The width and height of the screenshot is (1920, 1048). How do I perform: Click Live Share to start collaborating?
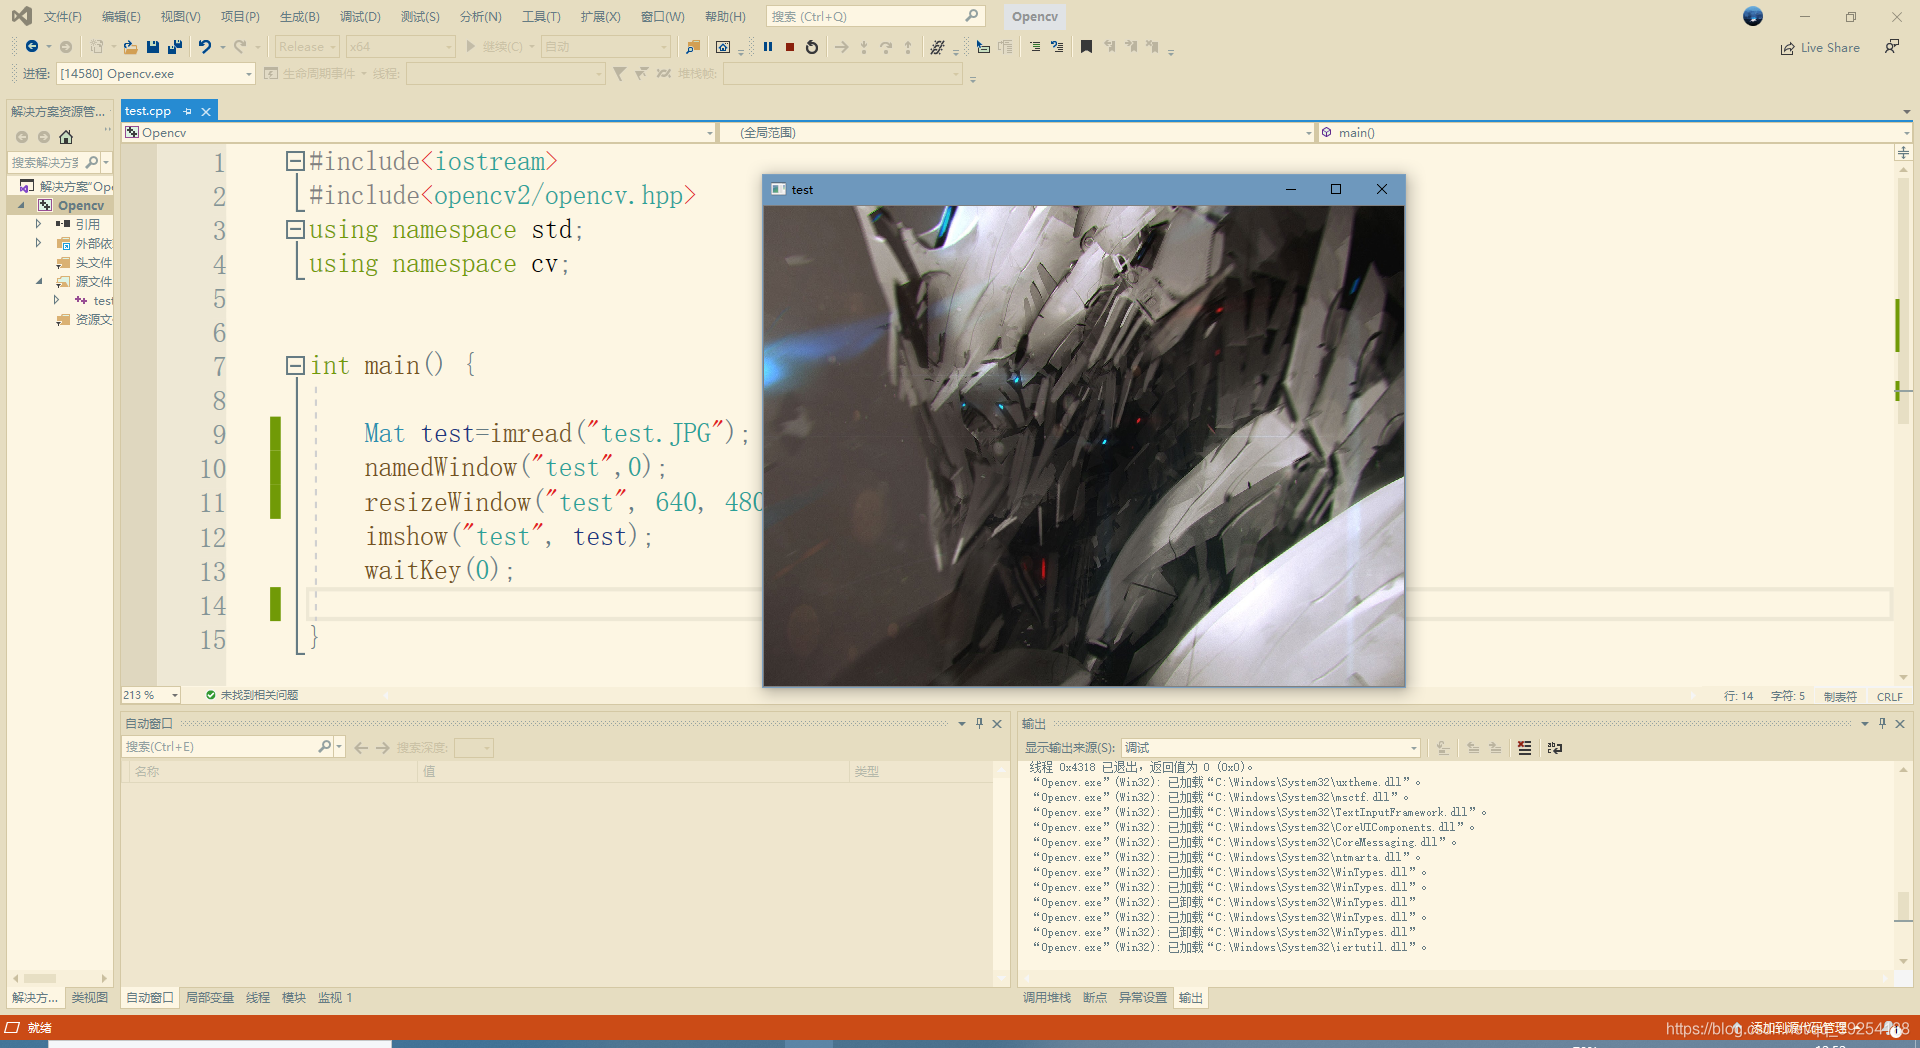[1820, 48]
